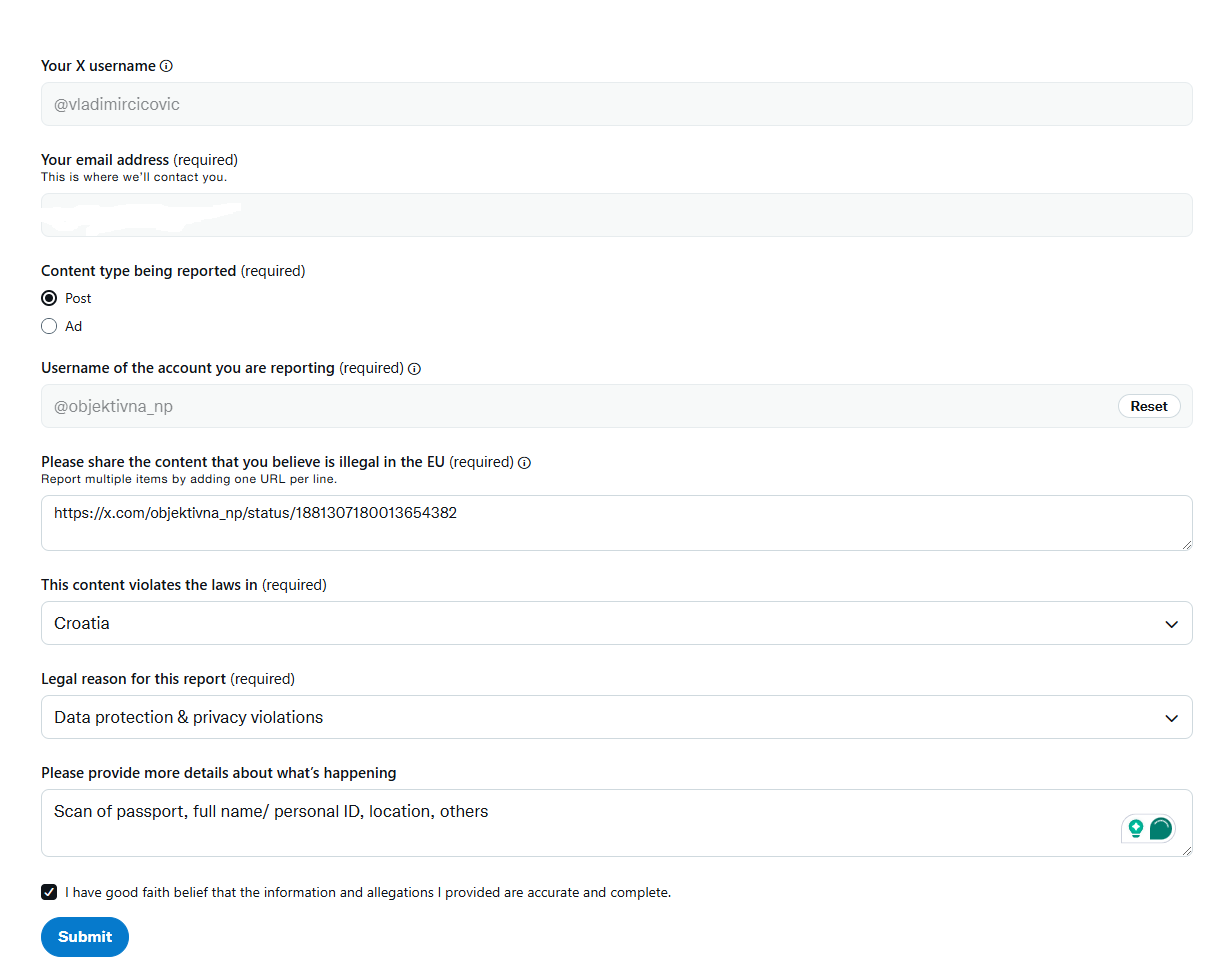The image size is (1222, 964).
Task: Click resize handle of the URL text area
Action: tap(1186, 544)
